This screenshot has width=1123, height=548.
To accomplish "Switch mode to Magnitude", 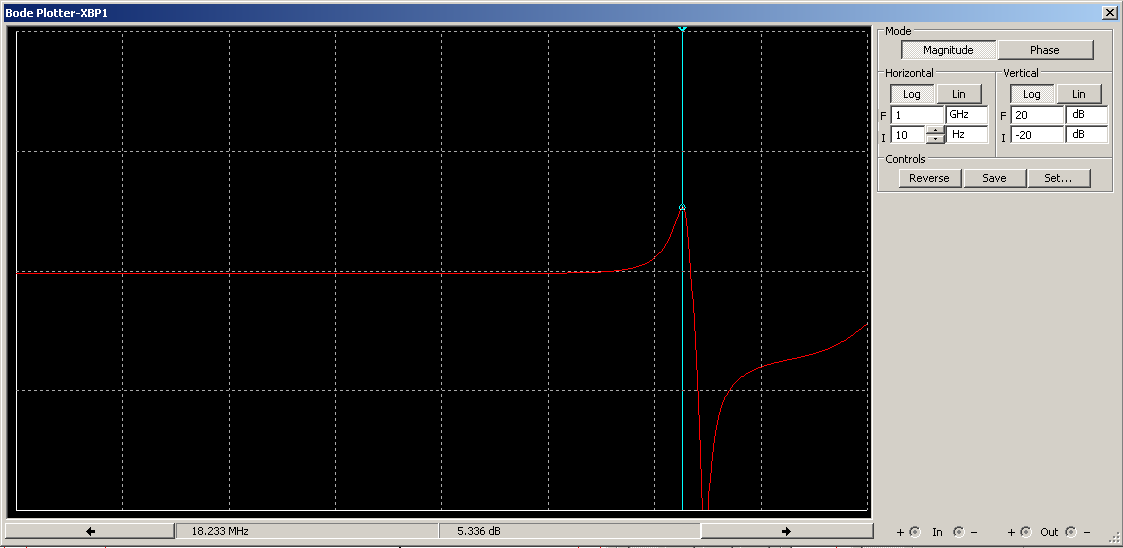I will click(948, 50).
